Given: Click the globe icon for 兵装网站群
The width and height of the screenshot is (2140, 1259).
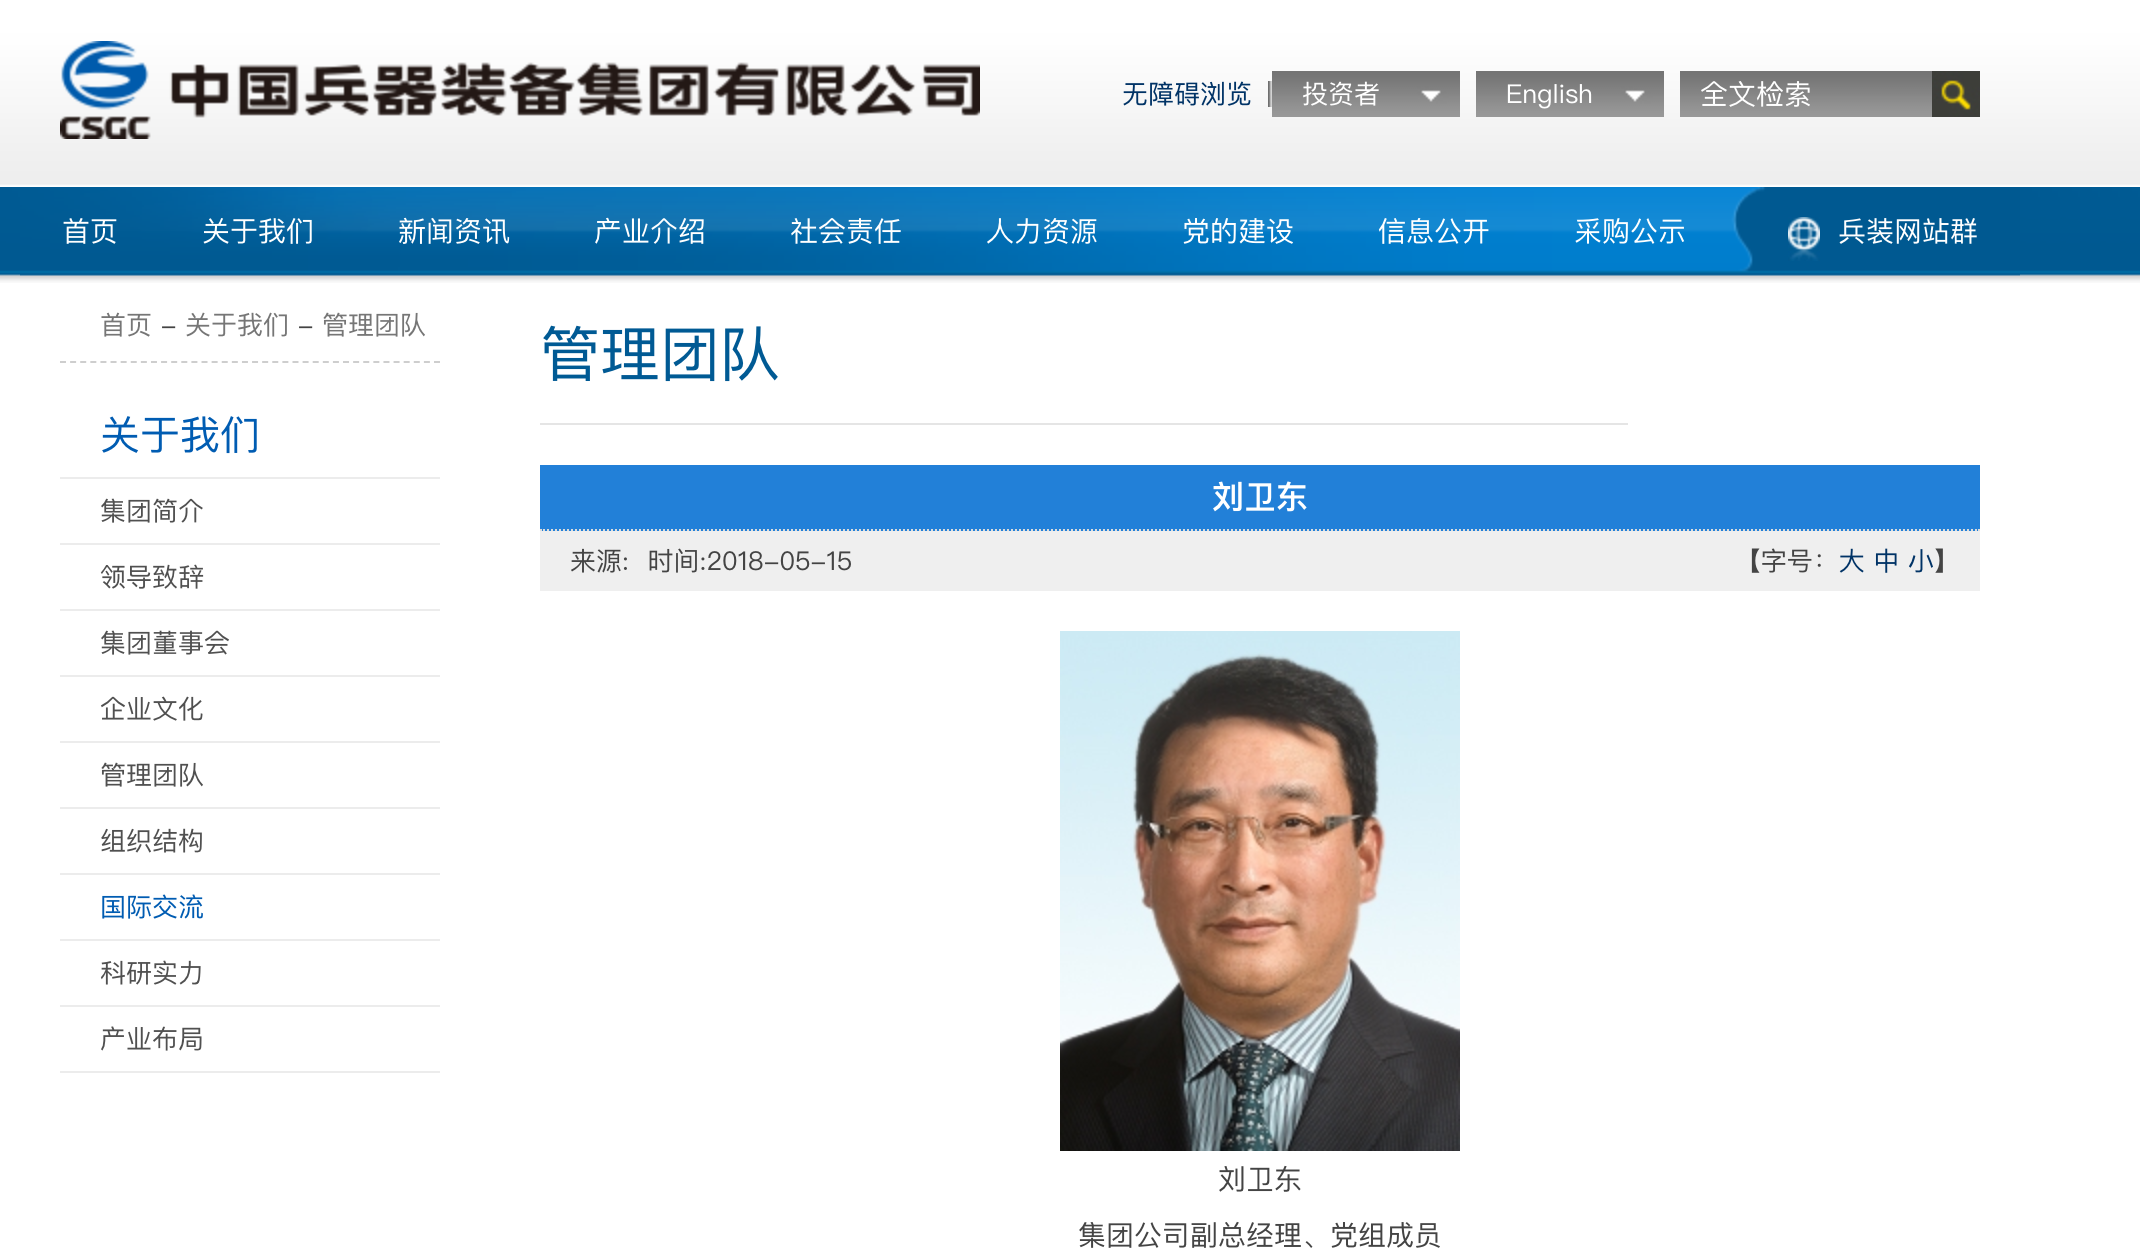Looking at the screenshot, I should pyautogui.click(x=1803, y=233).
